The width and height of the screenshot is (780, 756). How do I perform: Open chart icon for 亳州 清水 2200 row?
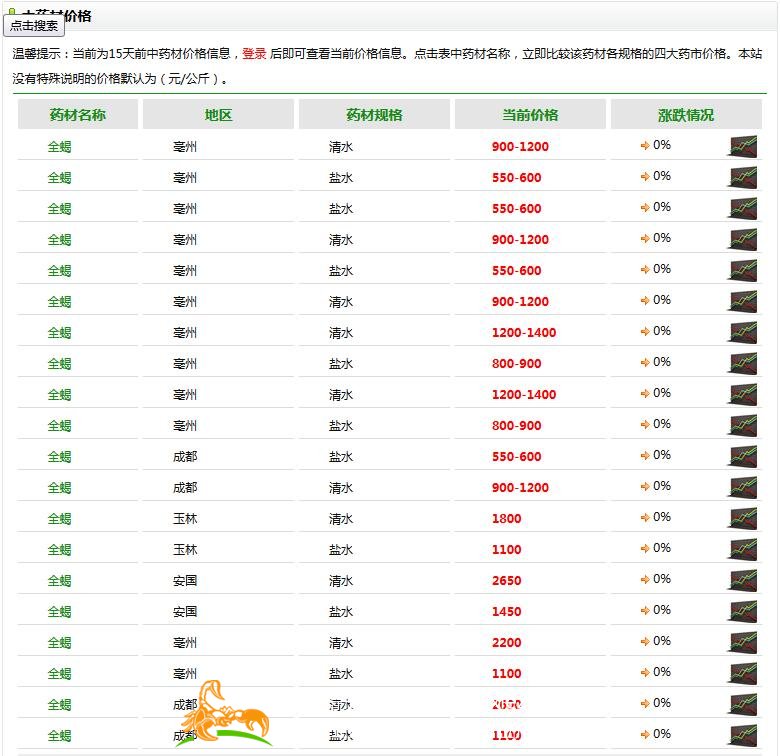[743, 642]
